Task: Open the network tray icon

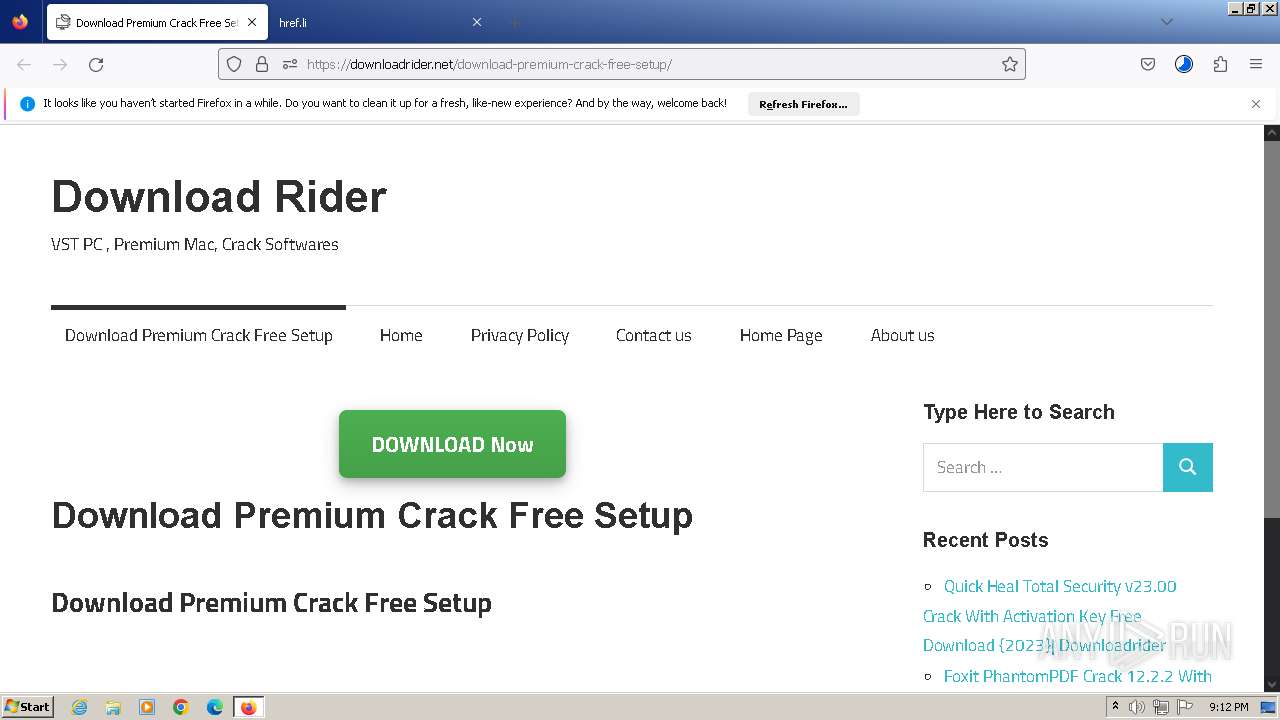Action: (x=1160, y=707)
